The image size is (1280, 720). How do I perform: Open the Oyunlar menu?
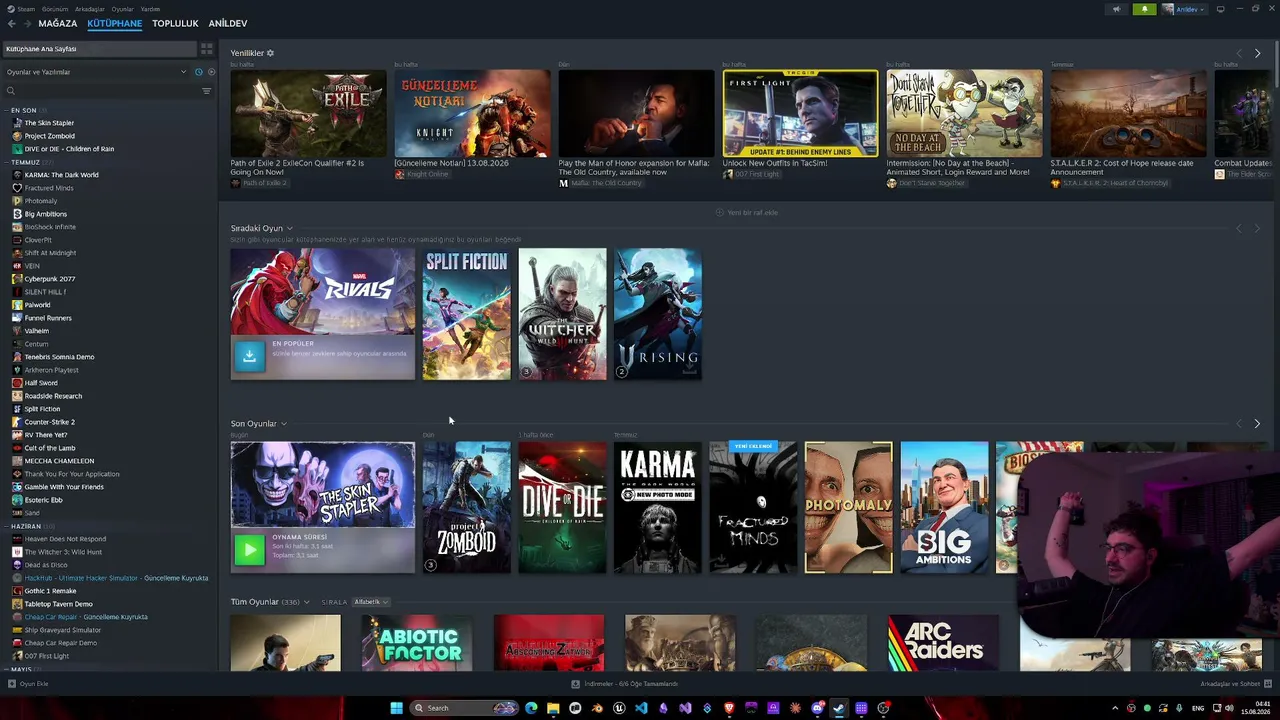[x=122, y=9]
